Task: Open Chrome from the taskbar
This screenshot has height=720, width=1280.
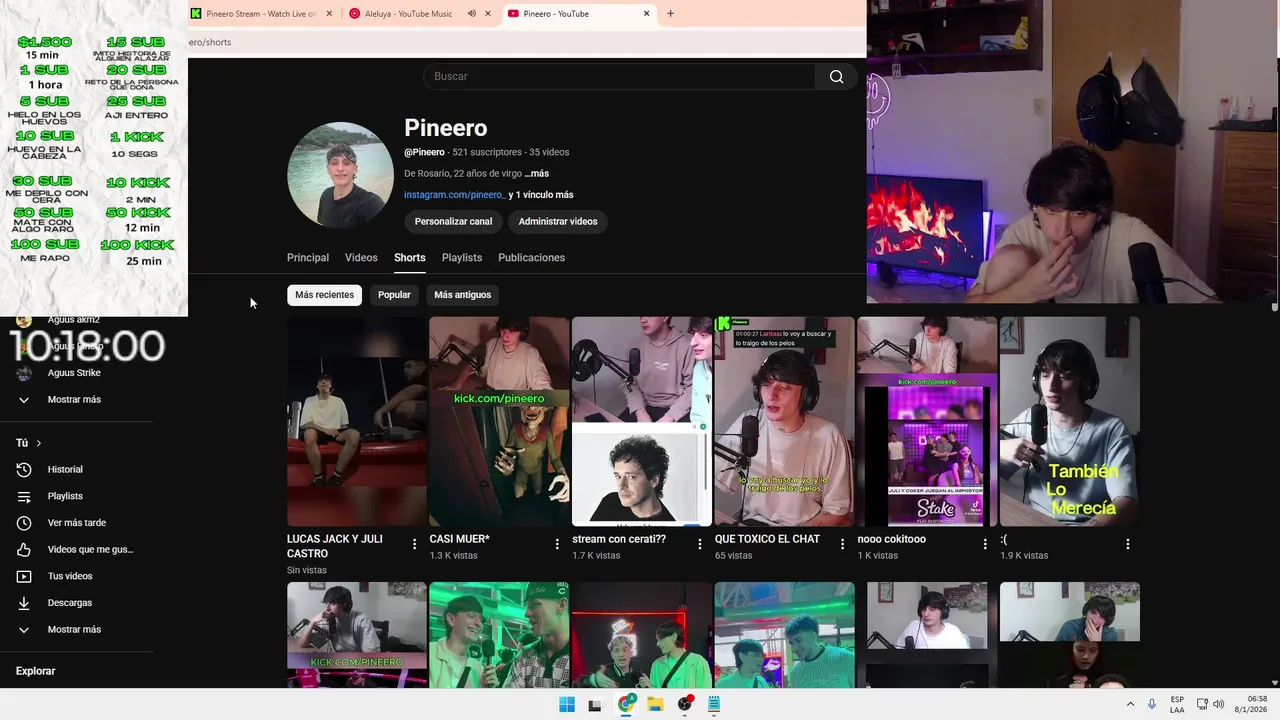Action: pos(626,705)
